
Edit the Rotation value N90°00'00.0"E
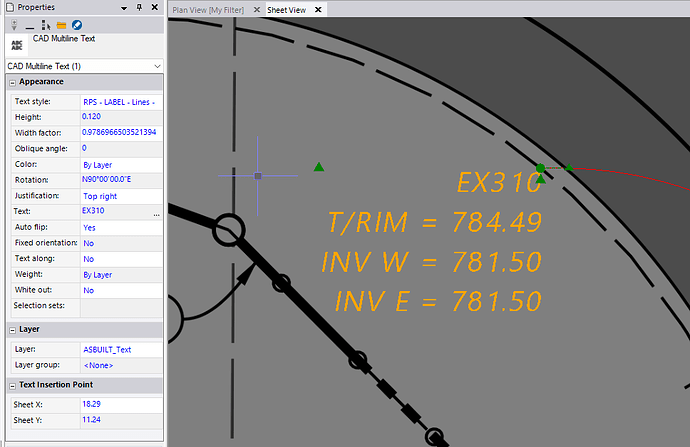[x=121, y=180]
